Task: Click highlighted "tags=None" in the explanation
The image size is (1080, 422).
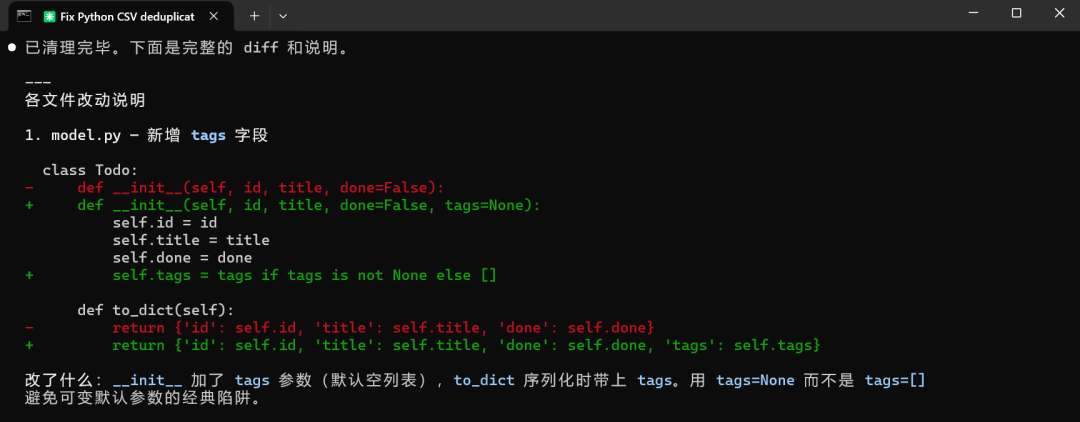Action: coord(756,381)
